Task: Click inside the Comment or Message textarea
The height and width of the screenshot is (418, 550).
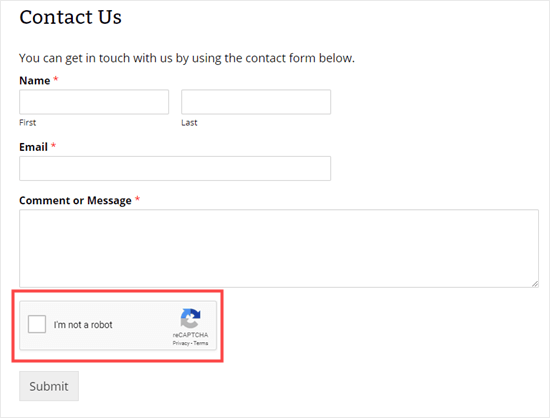Action: (x=279, y=249)
